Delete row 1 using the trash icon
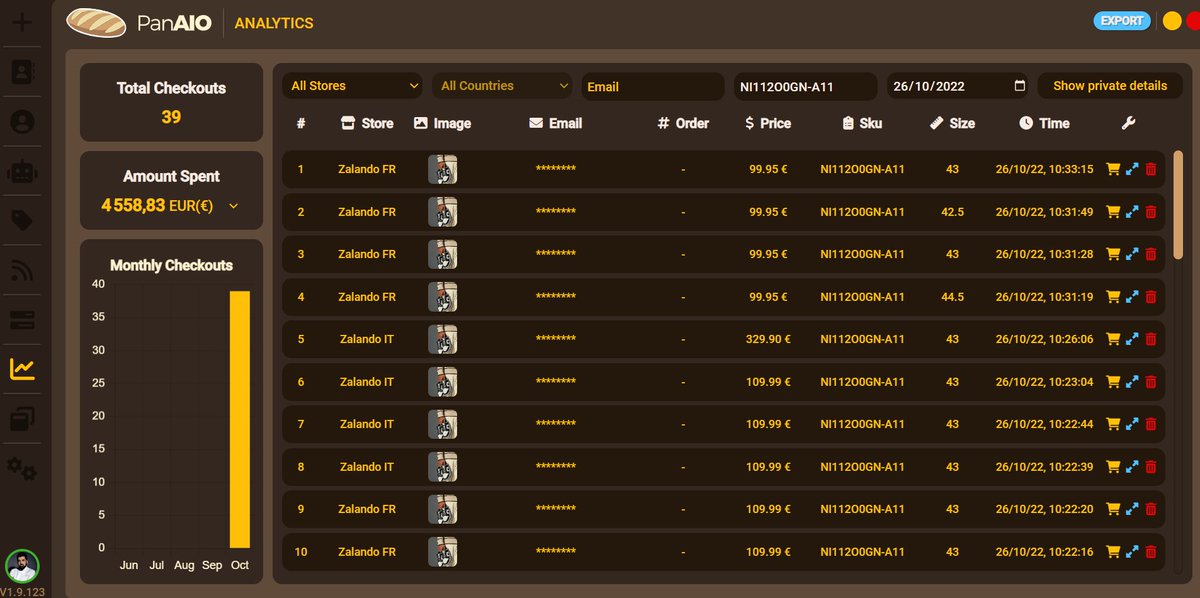Screen dimensions: 1200x598 tap(1151, 169)
